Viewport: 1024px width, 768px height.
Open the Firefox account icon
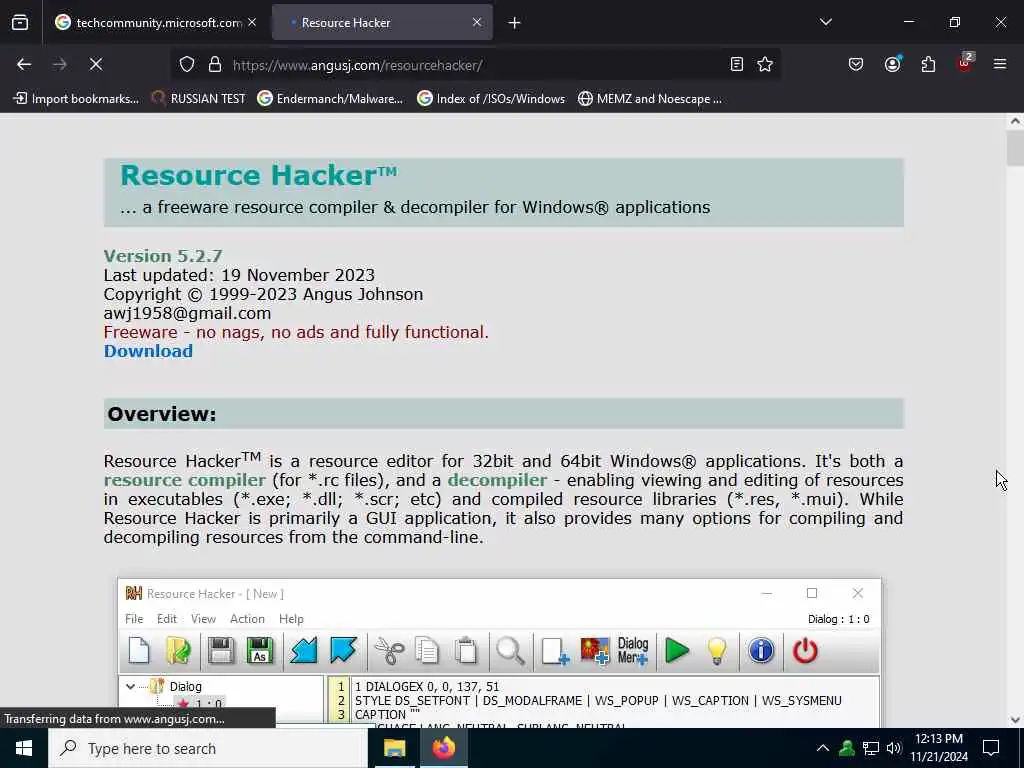pos(892,65)
